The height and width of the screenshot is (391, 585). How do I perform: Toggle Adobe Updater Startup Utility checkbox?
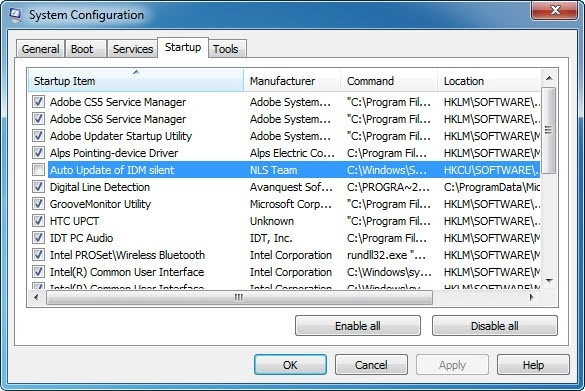pyautogui.click(x=38, y=135)
